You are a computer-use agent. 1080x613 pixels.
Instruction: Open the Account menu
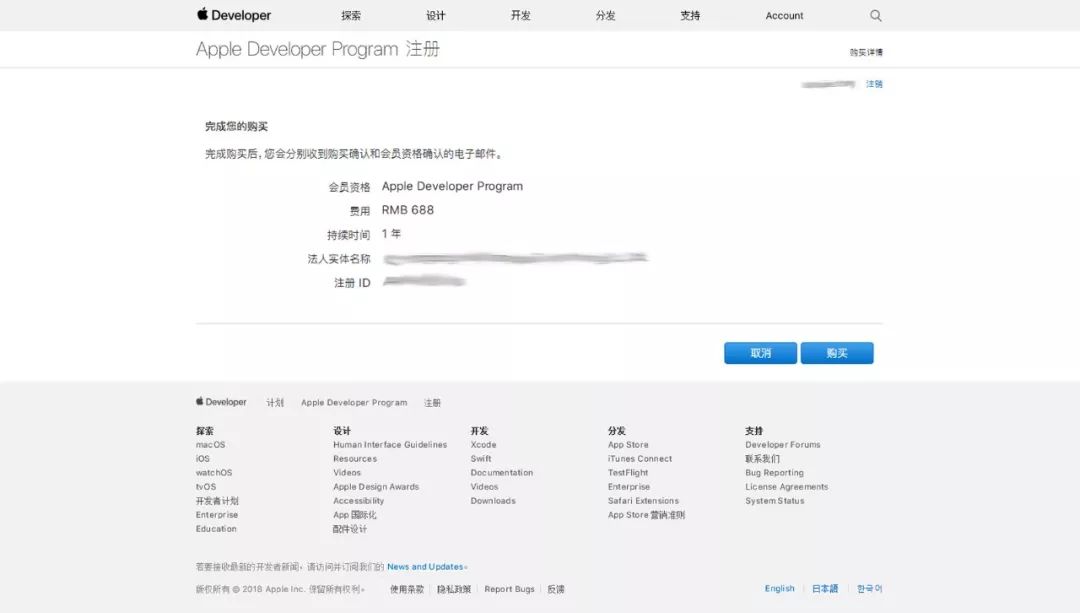pos(784,15)
